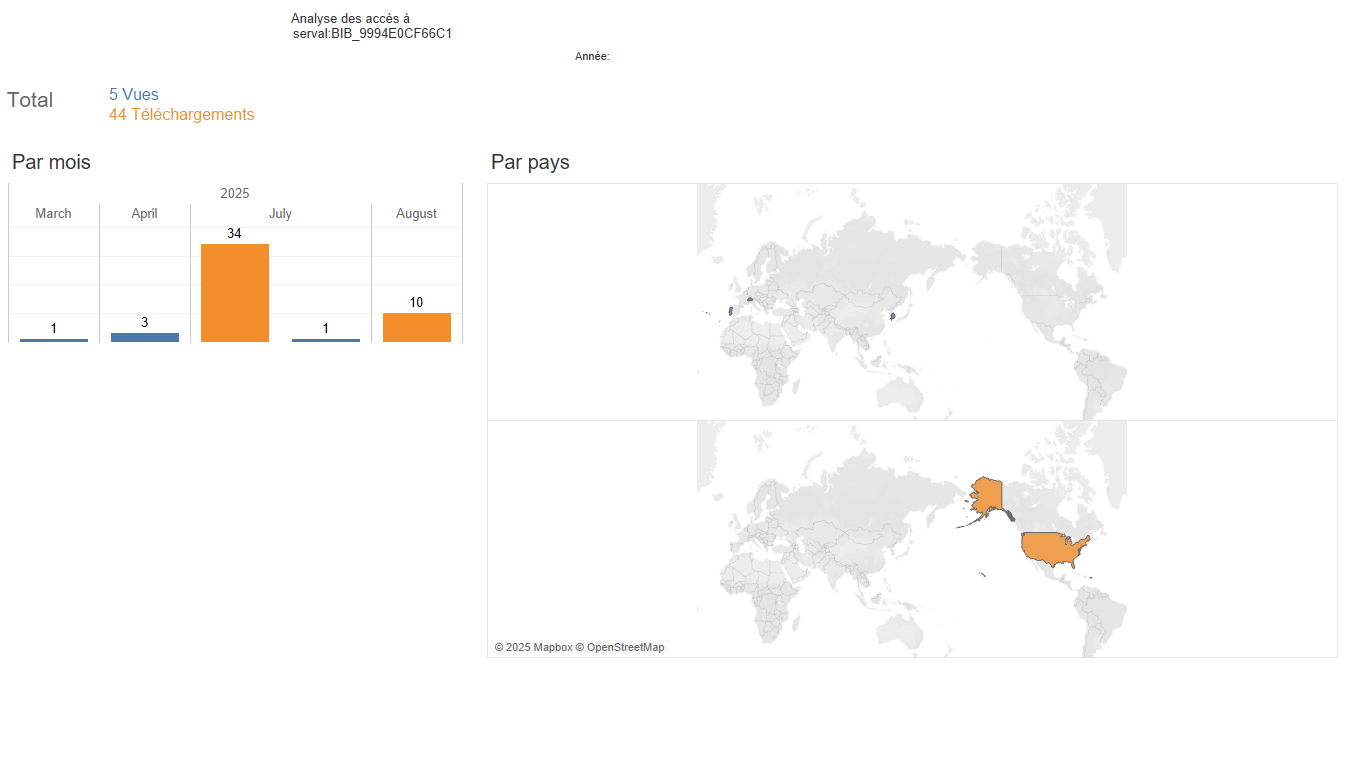Select the orange August bar showing 10 downloads
This screenshot has height=768, width=1366.
(417, 328)
